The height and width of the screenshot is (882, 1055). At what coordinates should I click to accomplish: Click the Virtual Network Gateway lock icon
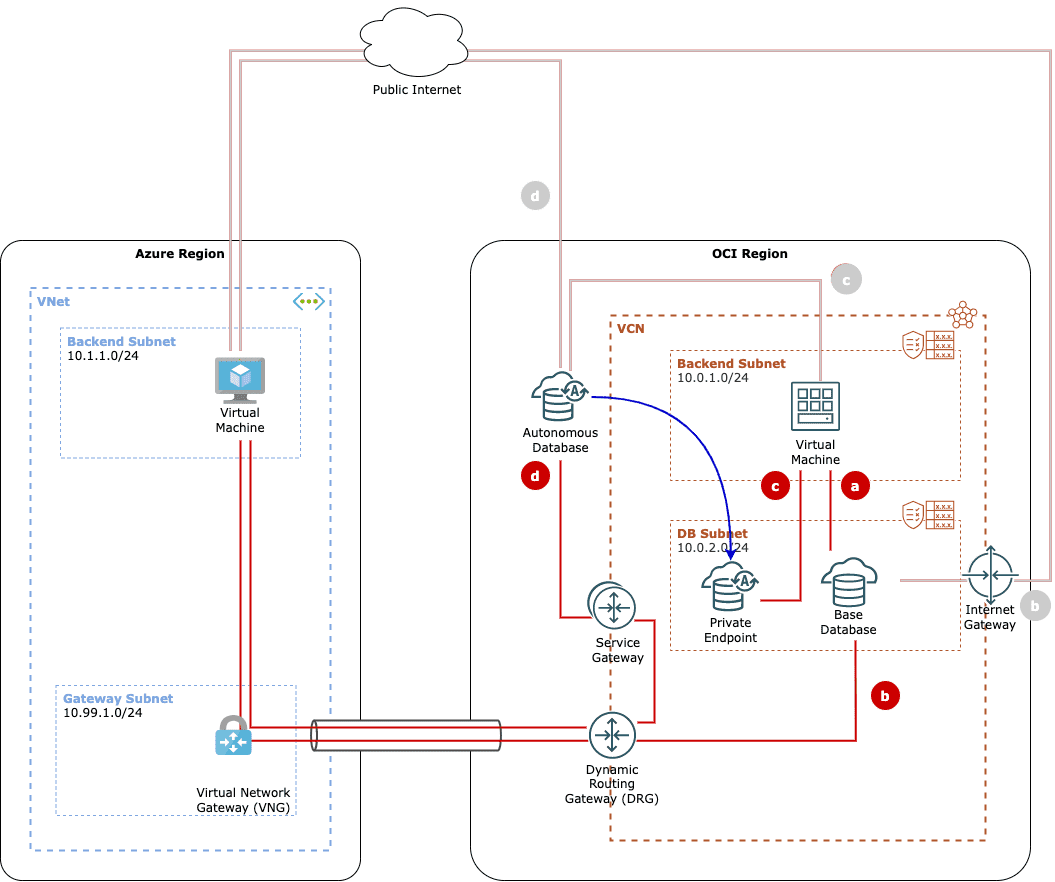(x=233, y=735)
